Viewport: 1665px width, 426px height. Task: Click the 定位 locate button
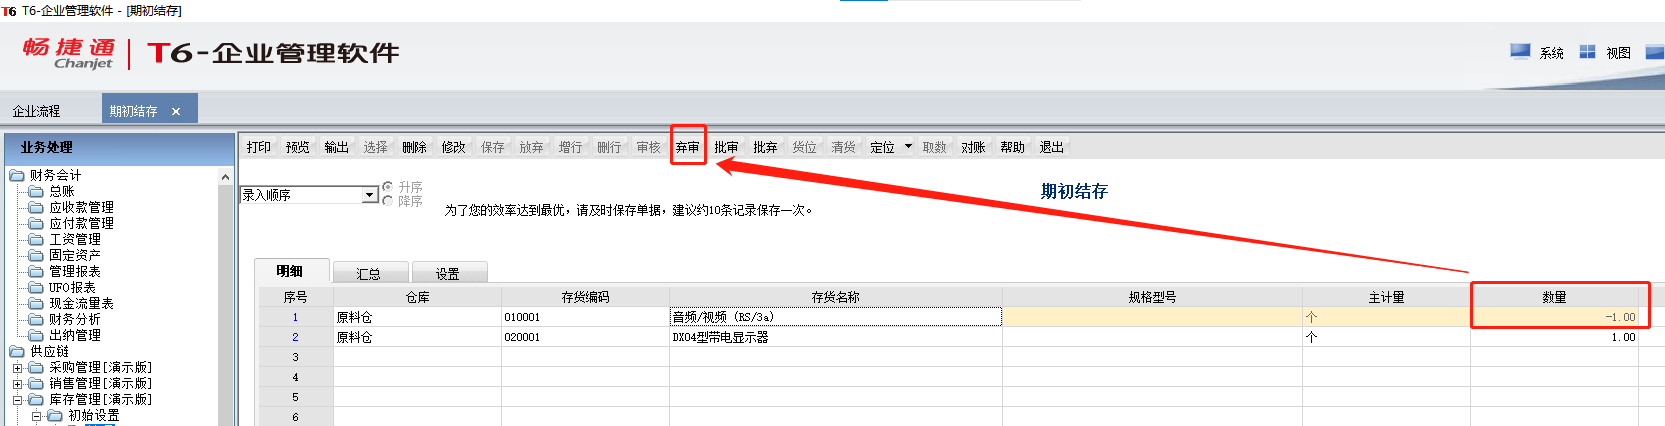click(x=883, y=147)
